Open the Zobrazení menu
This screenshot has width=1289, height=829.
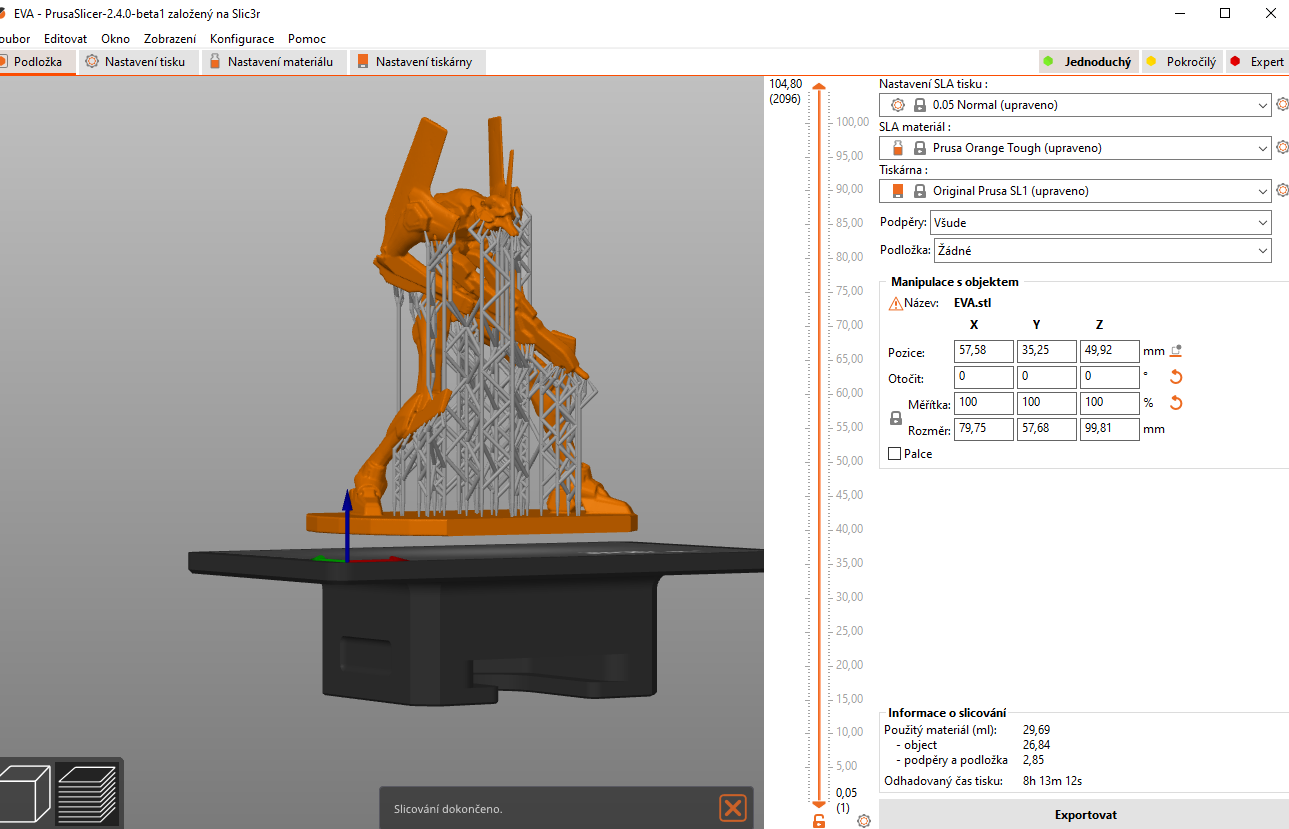tap(170, 39)
